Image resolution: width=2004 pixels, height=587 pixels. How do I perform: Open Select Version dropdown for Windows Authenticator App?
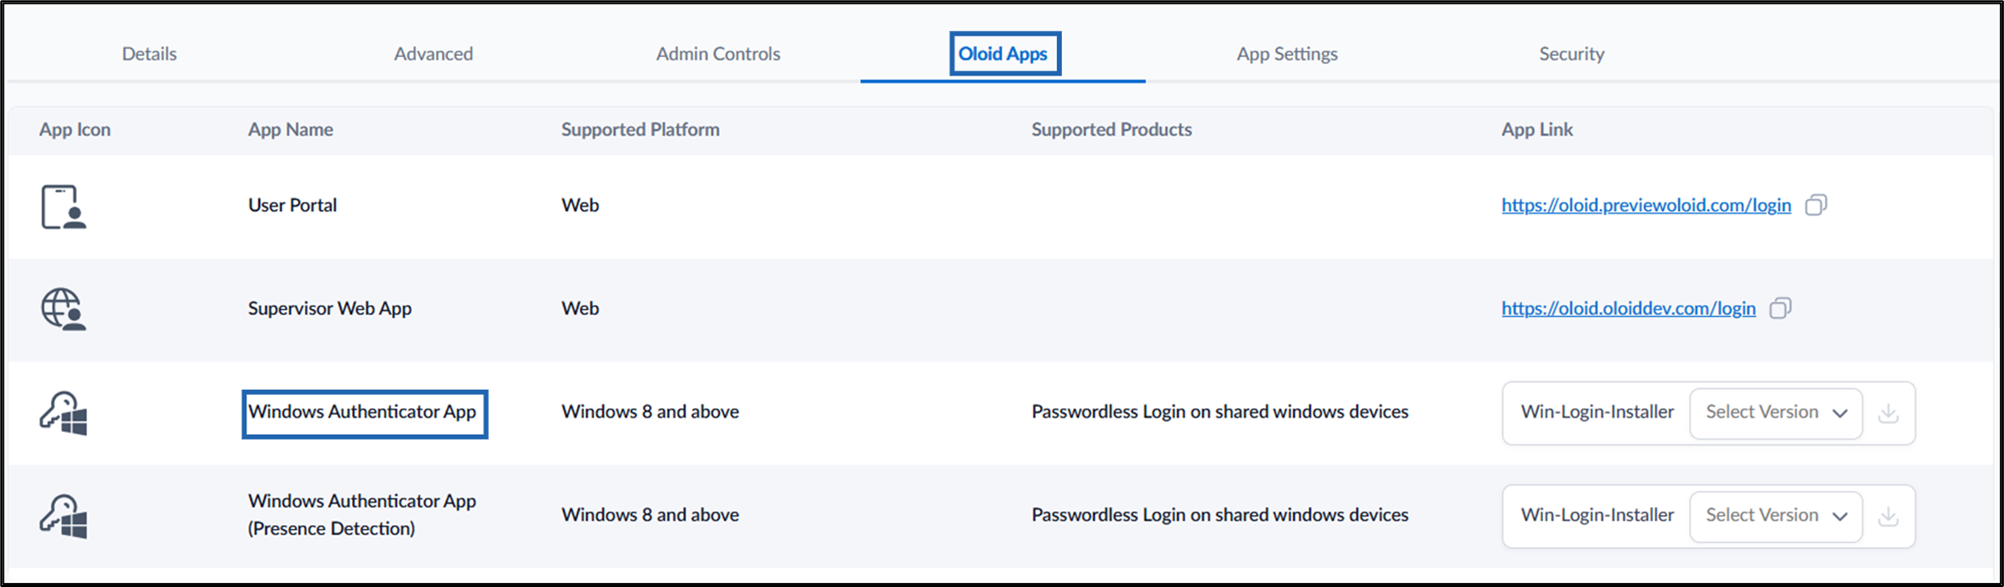pos(1776,413)
